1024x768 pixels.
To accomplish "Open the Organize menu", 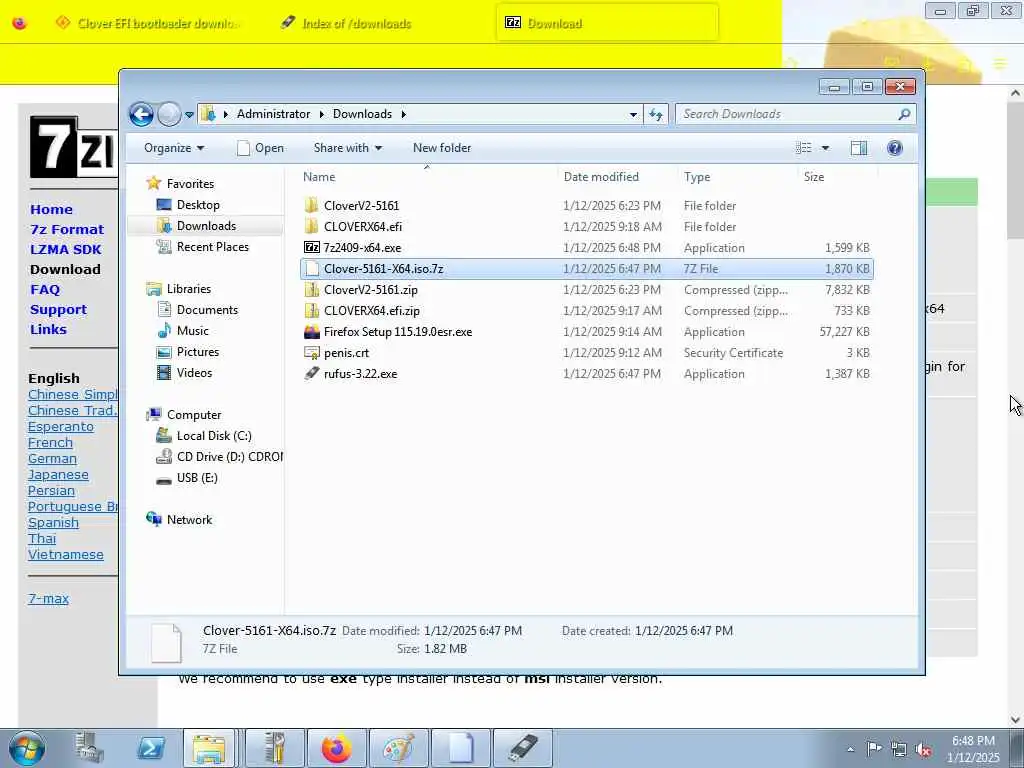I will (x=174, y=148).
